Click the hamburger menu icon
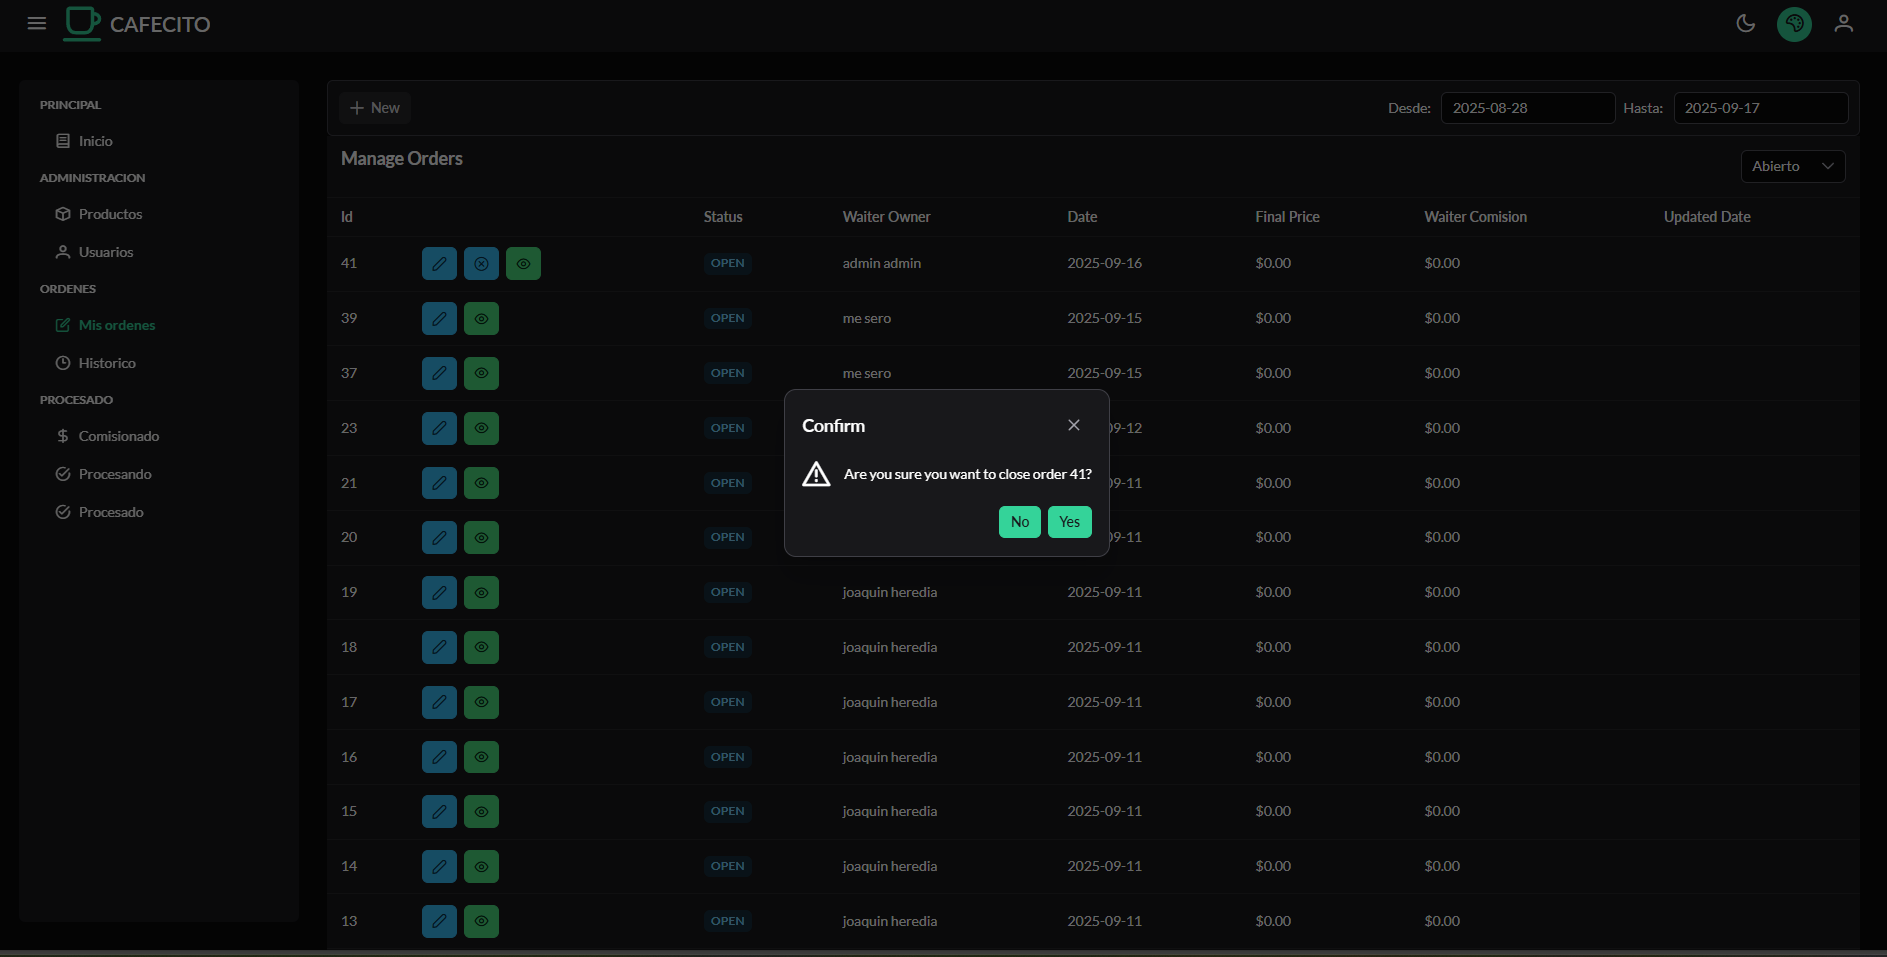The width and height of the screenshot is (1887, 957). click(x=37, y=24)
